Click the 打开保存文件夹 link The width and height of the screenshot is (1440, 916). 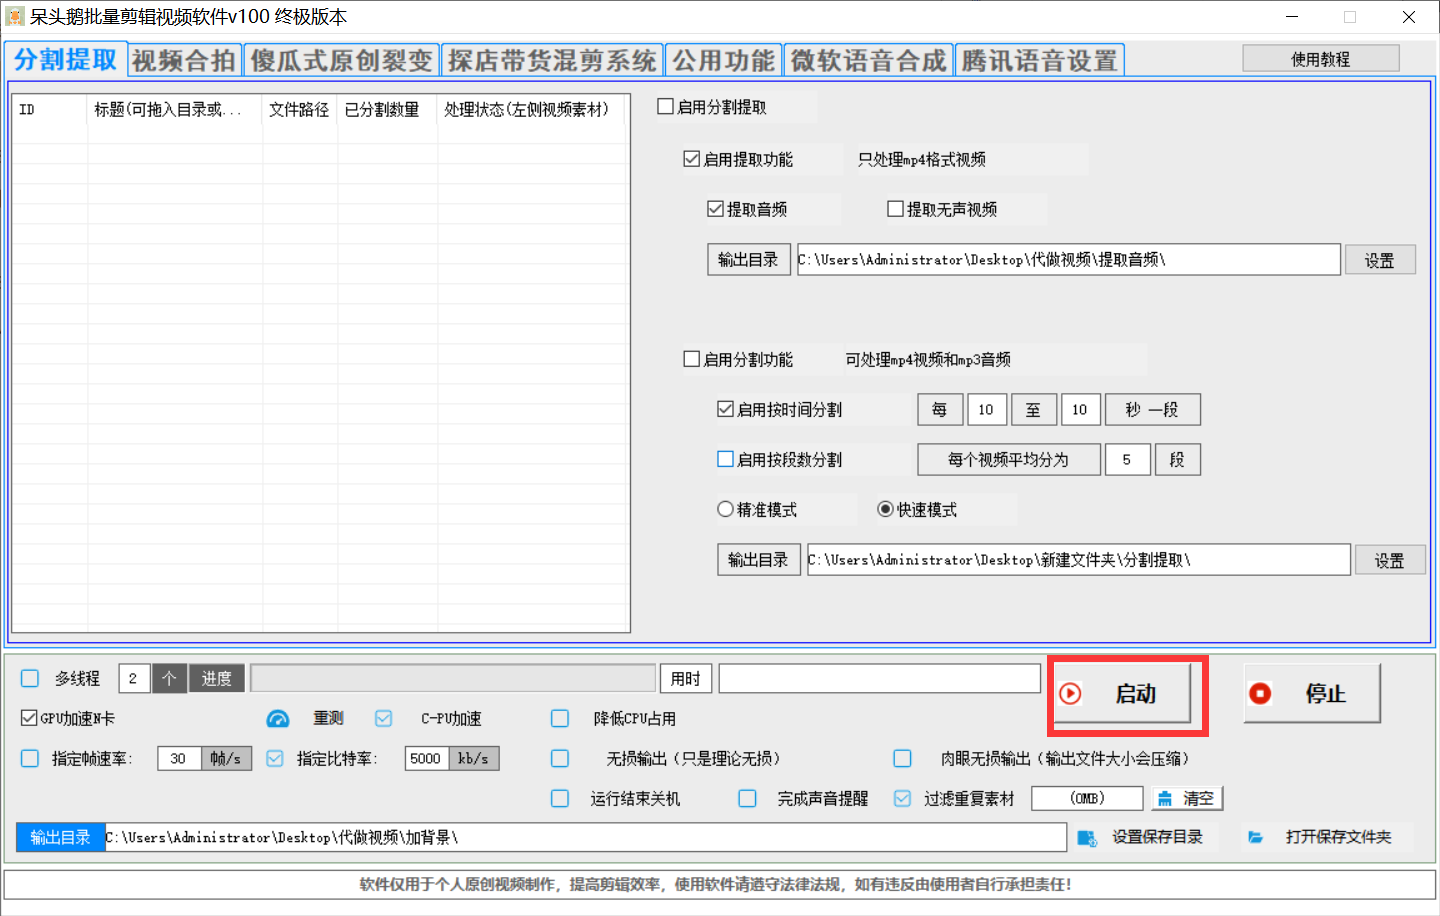(1338, 837)
